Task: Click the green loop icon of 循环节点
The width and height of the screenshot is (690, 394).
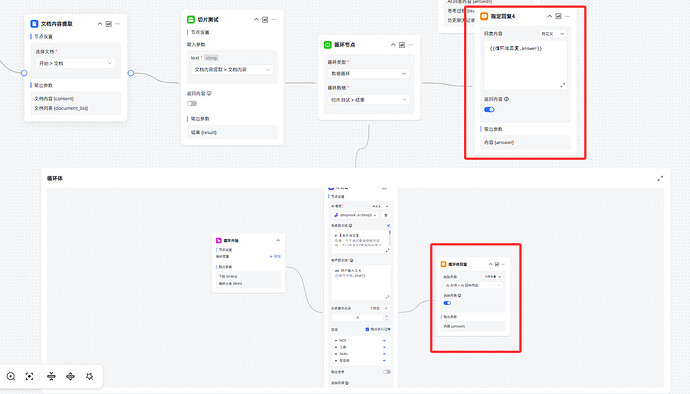Action: tap(327, 44)
